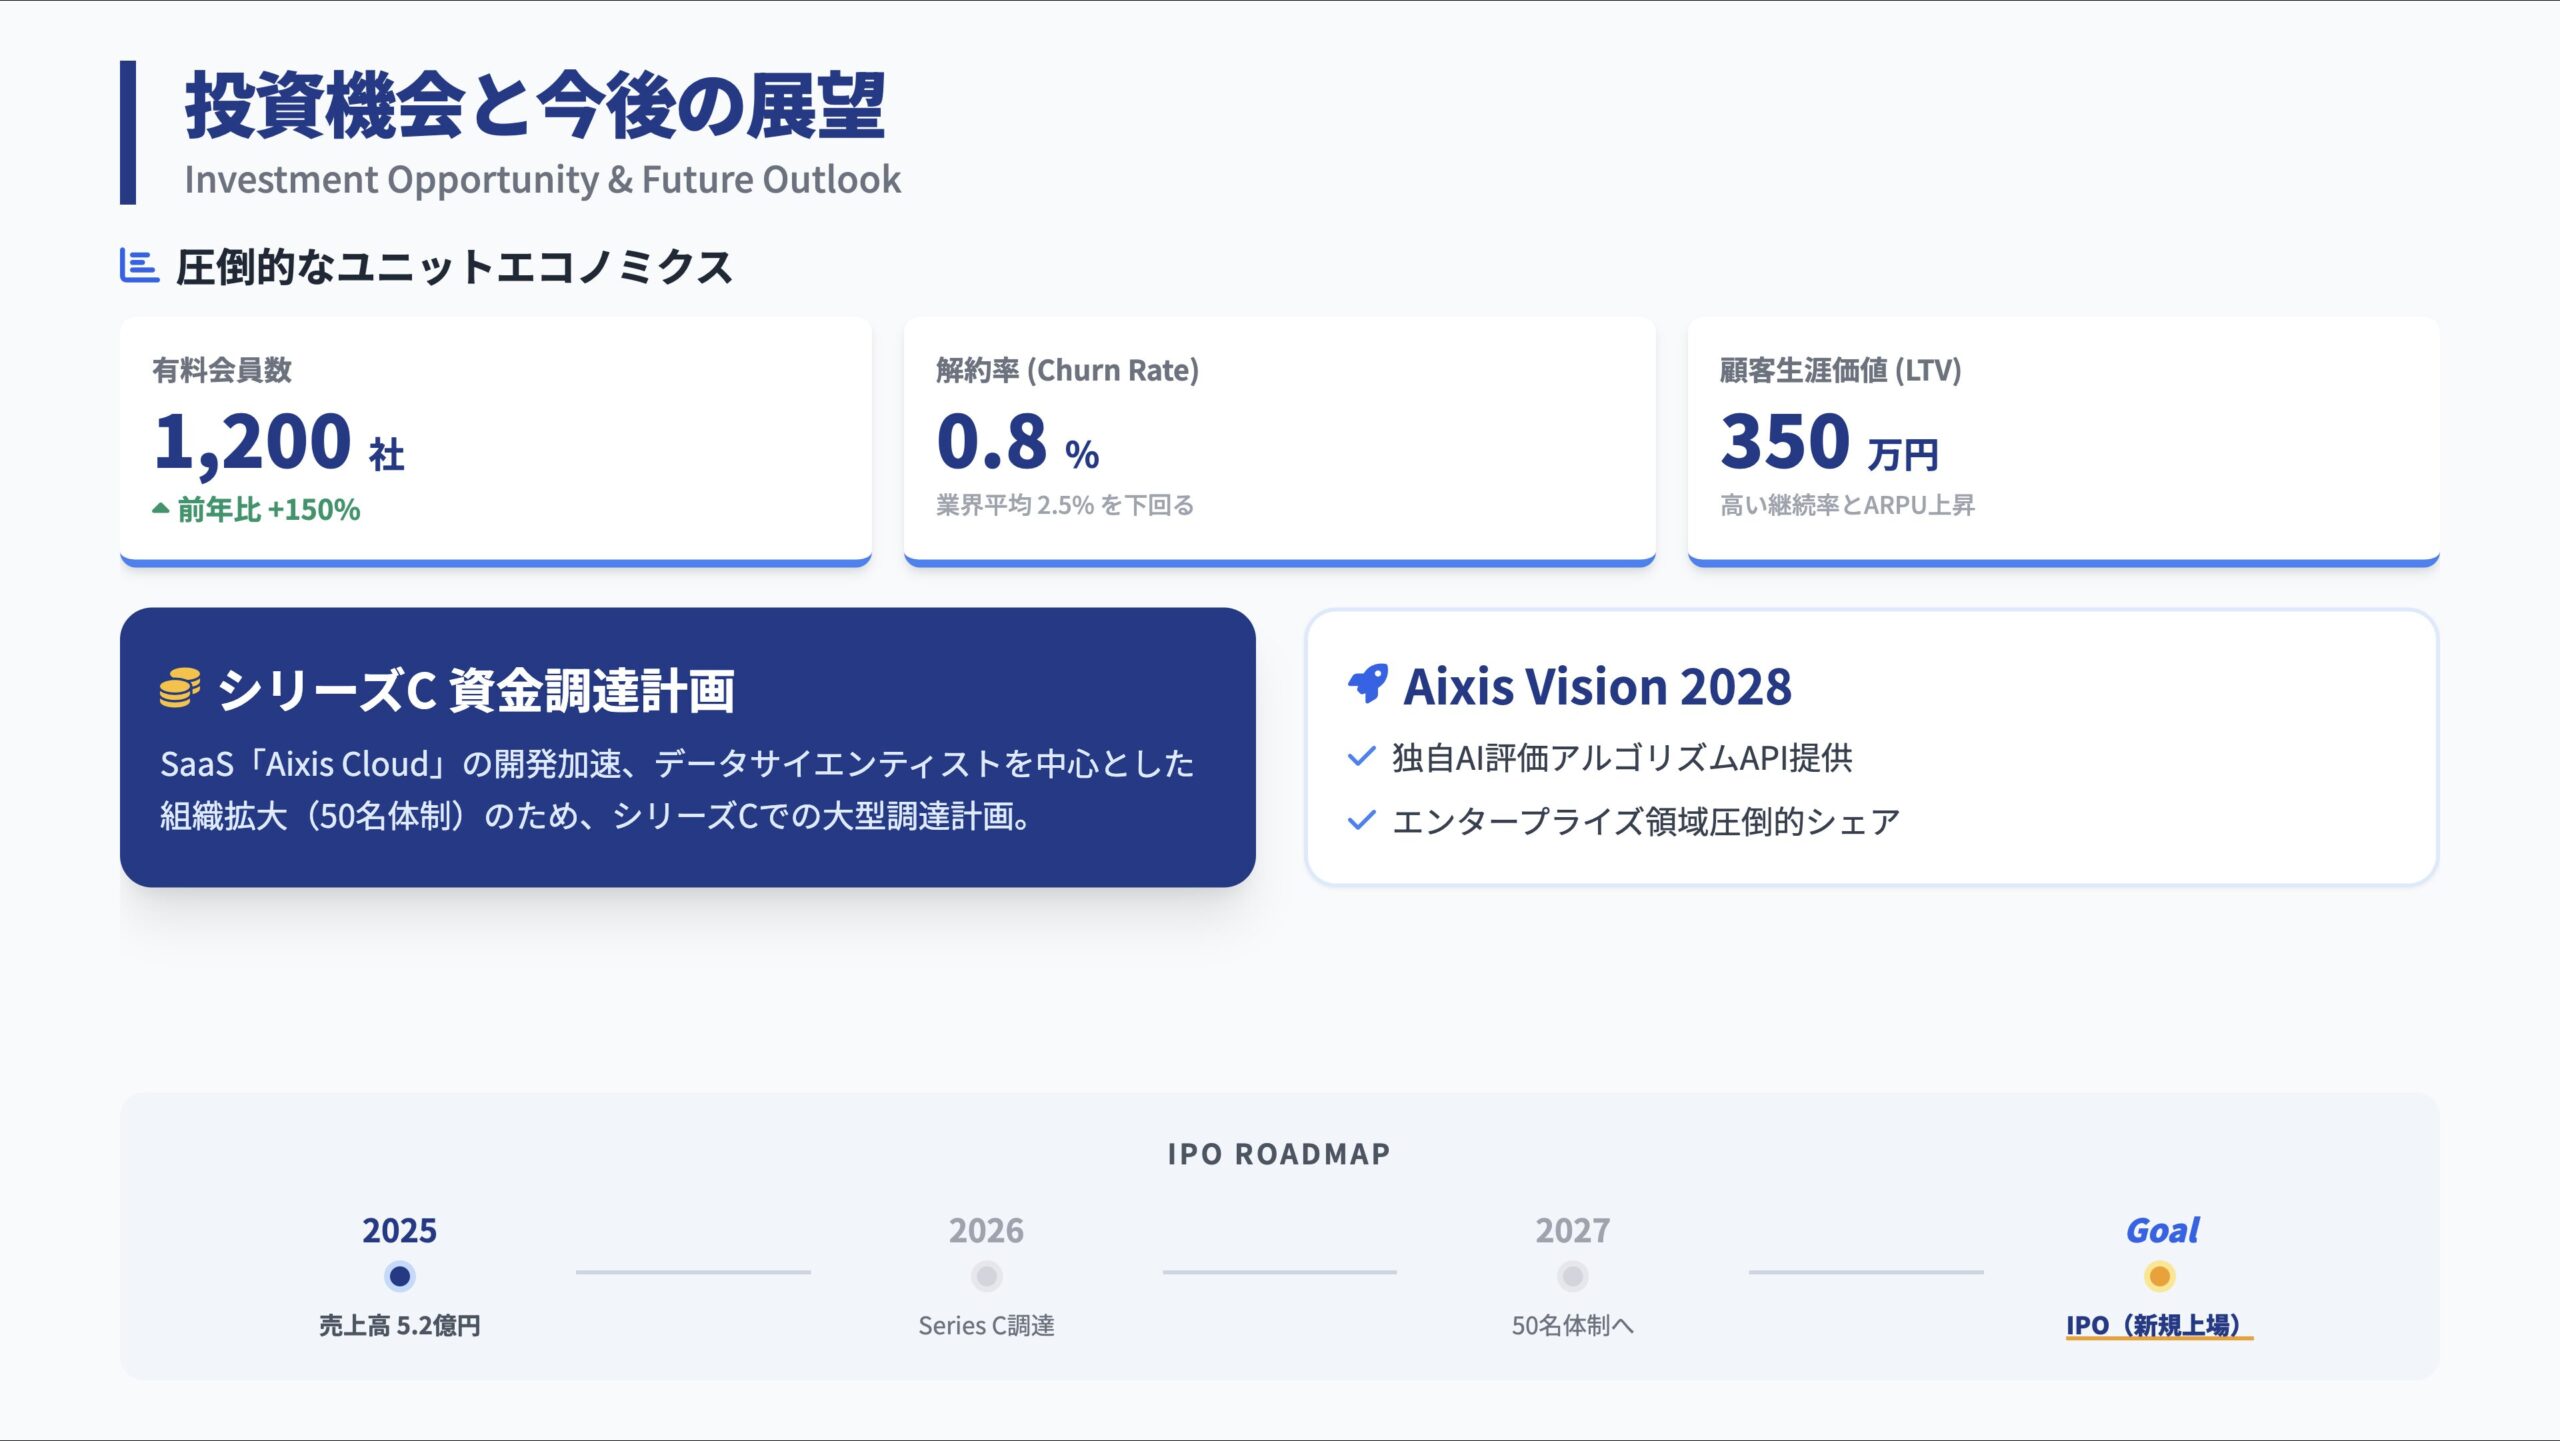
Task: Select the IPO ROADMAP section header
Action: tap(1278, 1152)
